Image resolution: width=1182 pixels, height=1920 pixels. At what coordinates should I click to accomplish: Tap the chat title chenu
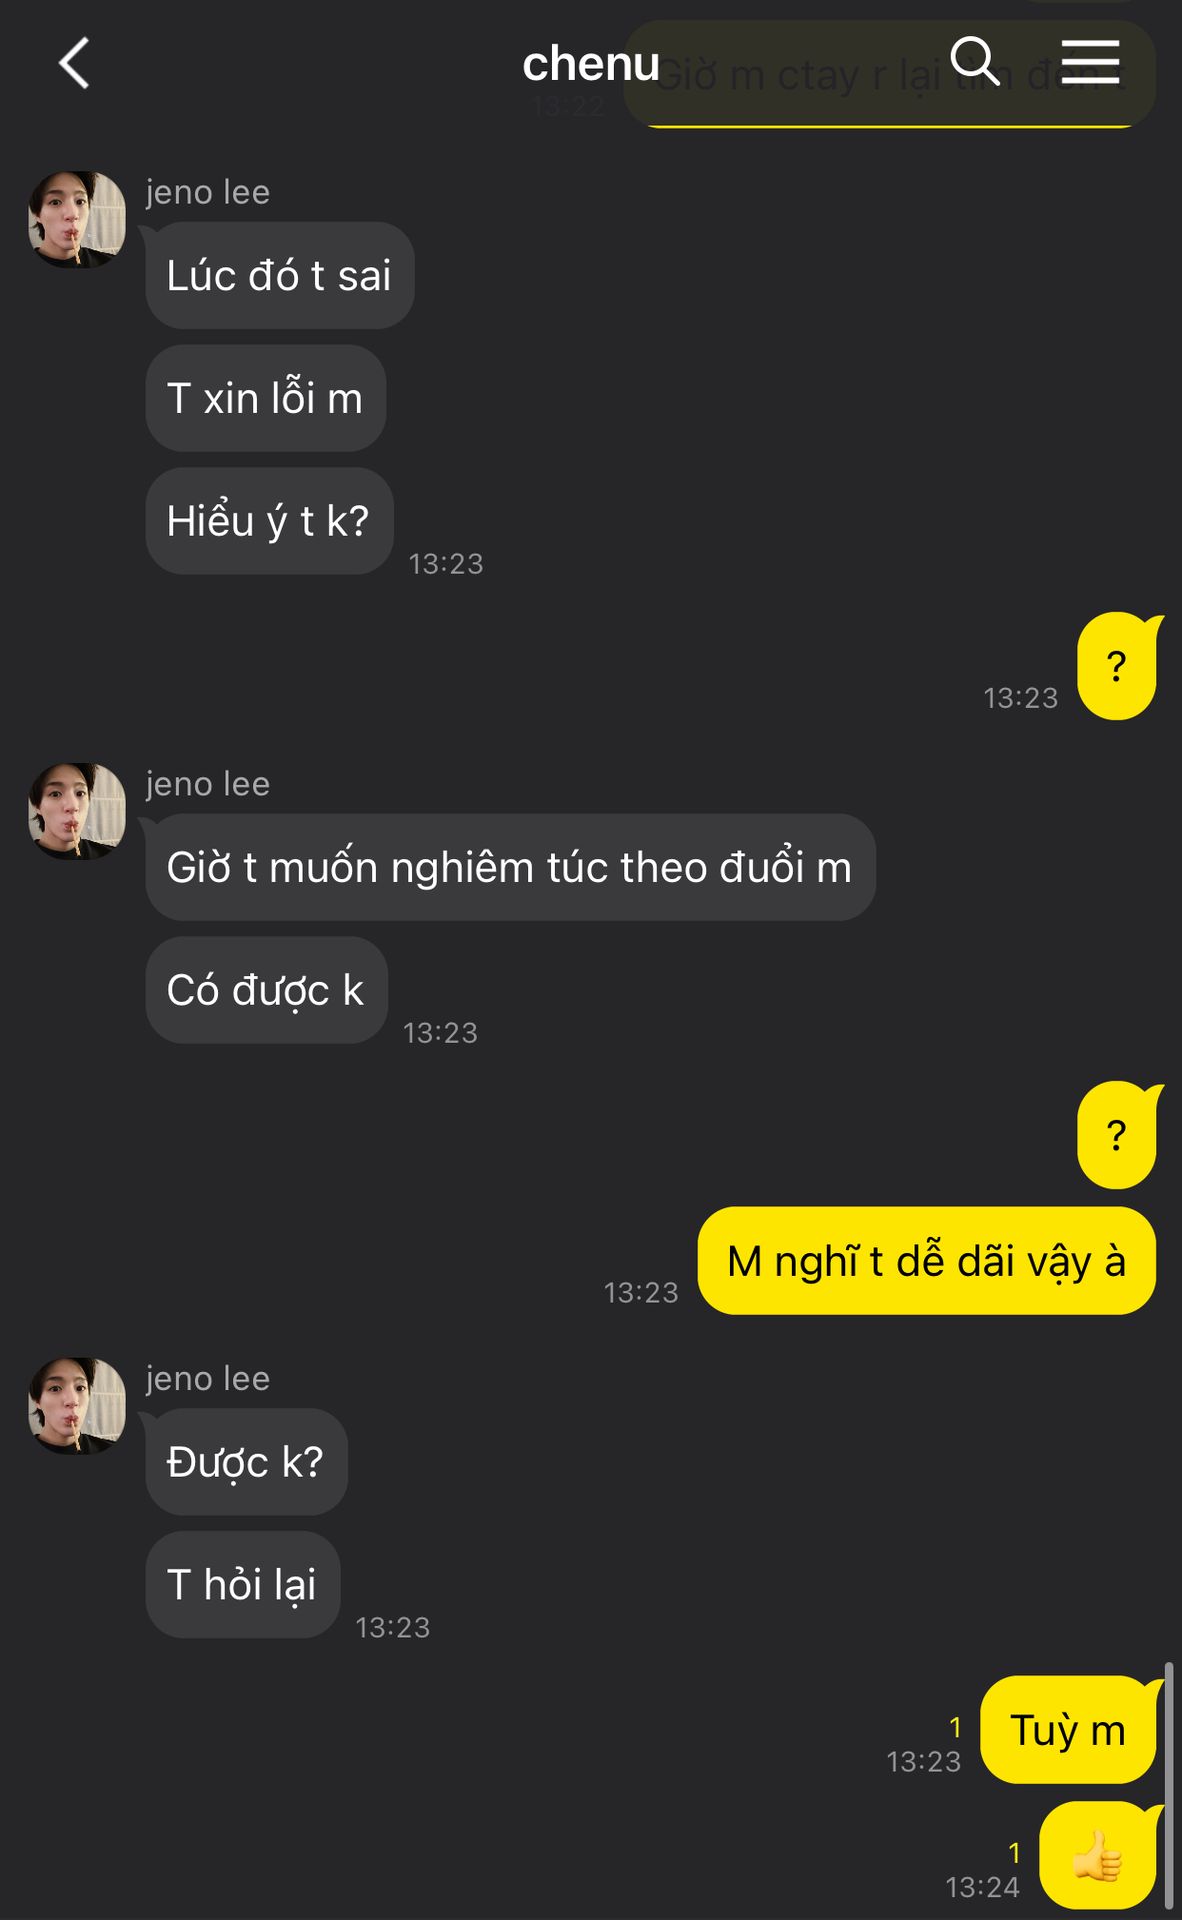(x=591, y=64)
